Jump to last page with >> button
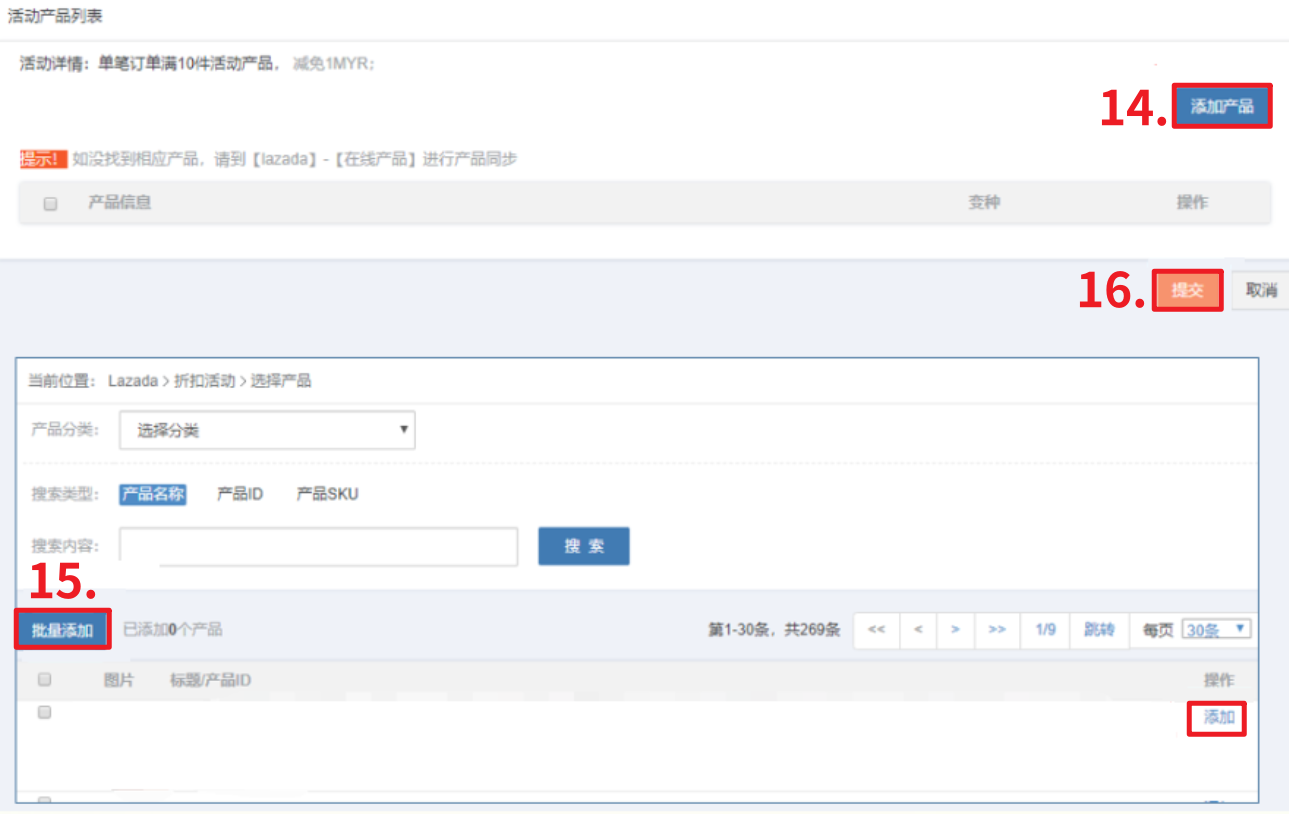 point(996,630)
